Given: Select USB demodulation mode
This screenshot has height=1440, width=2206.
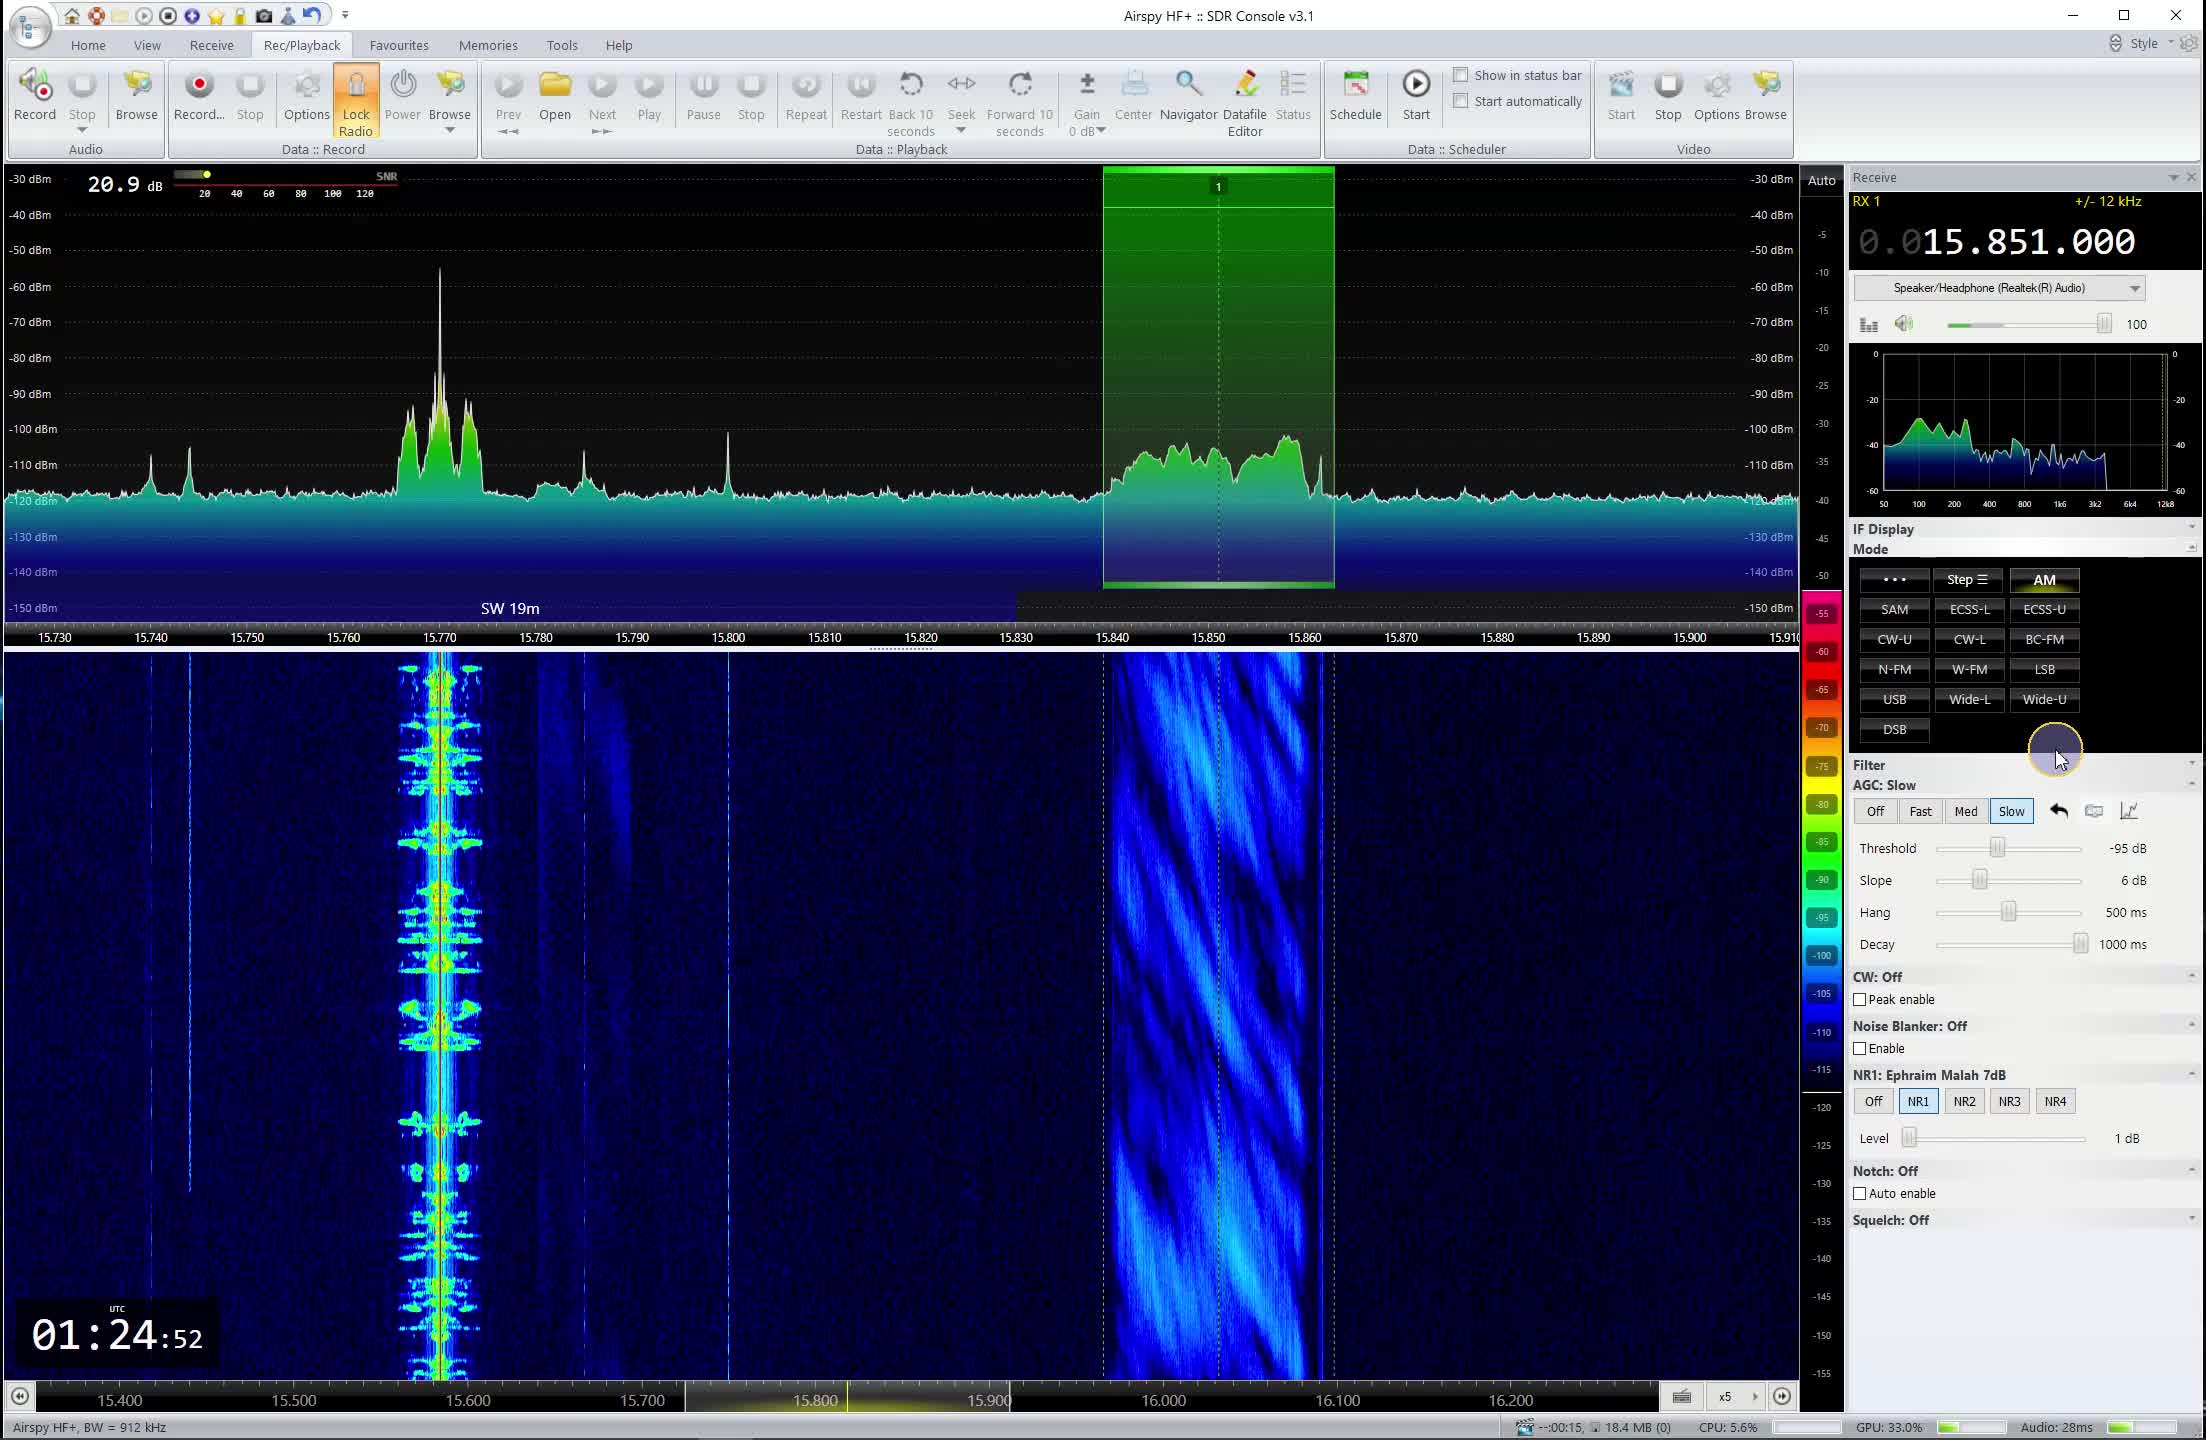Looking at the screenshot, I should point(1893,699).
